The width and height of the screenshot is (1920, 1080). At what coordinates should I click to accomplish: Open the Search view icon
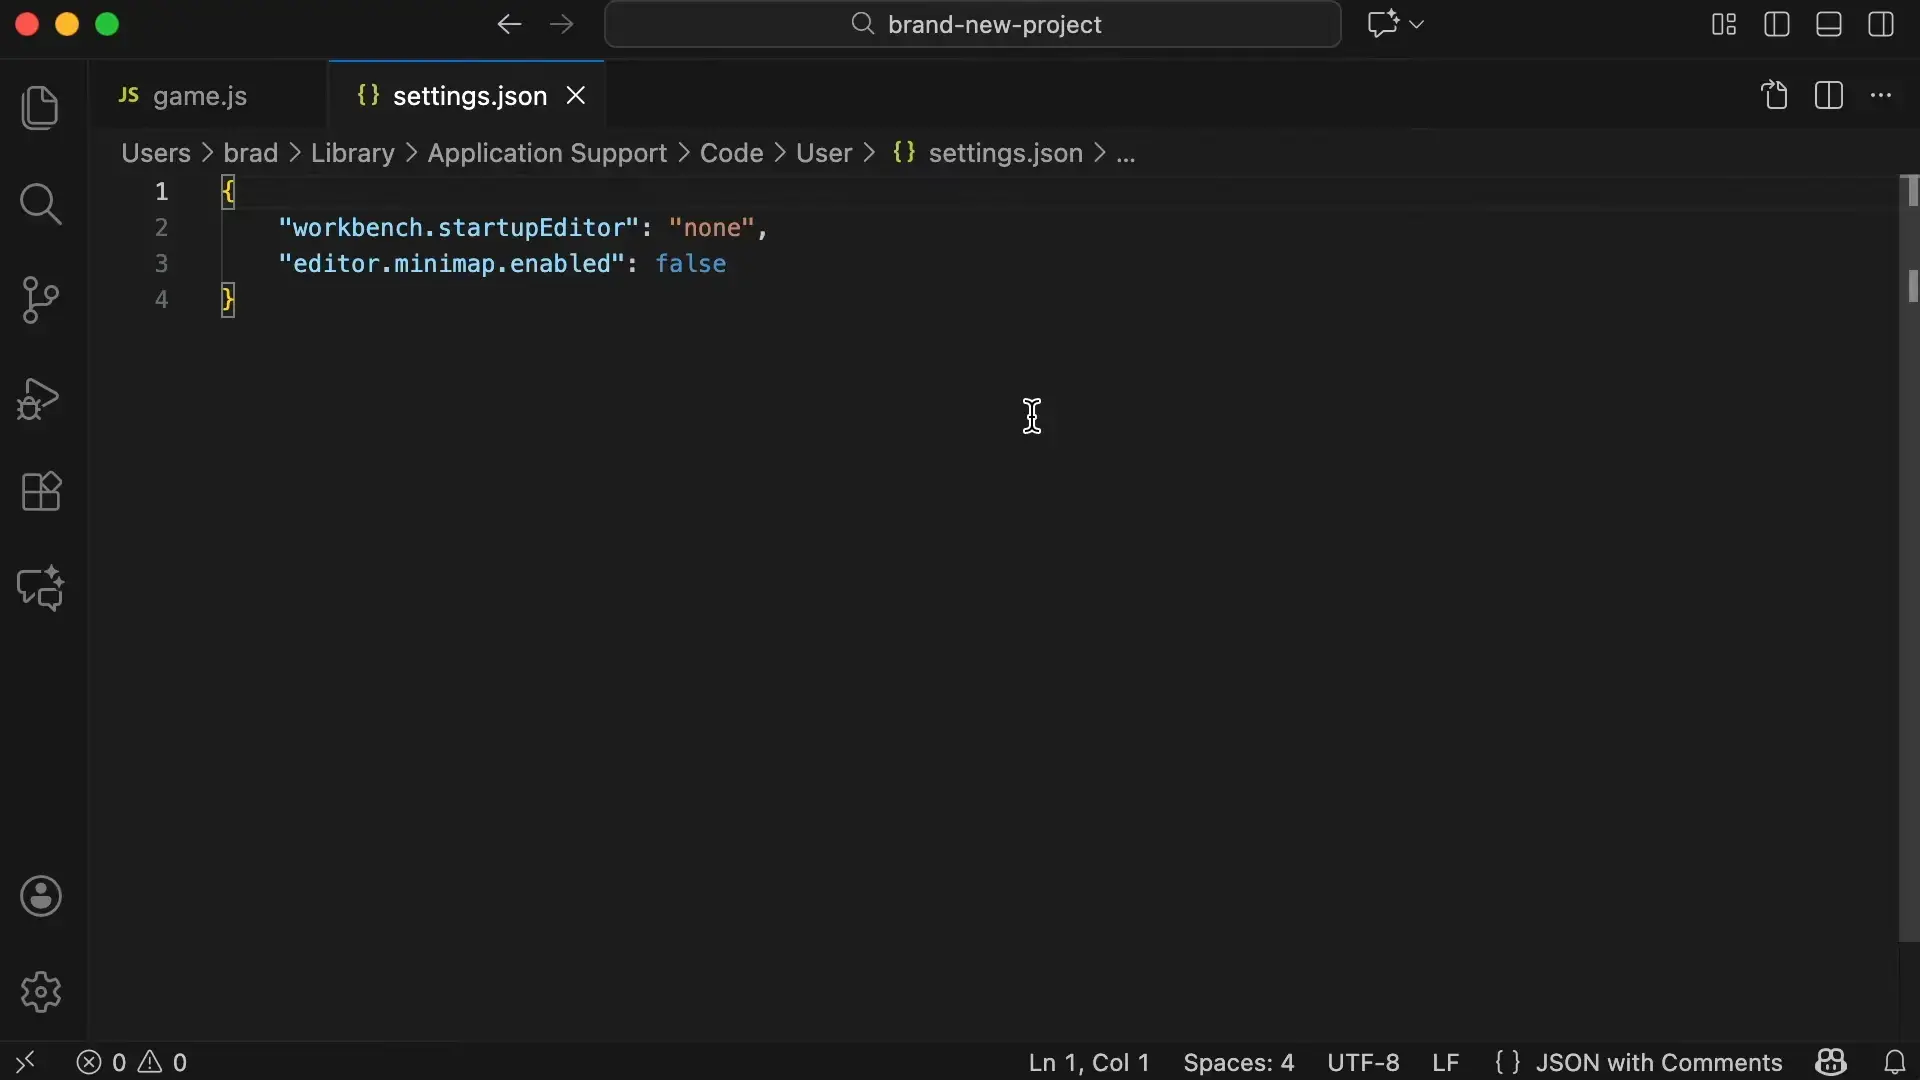40,204
